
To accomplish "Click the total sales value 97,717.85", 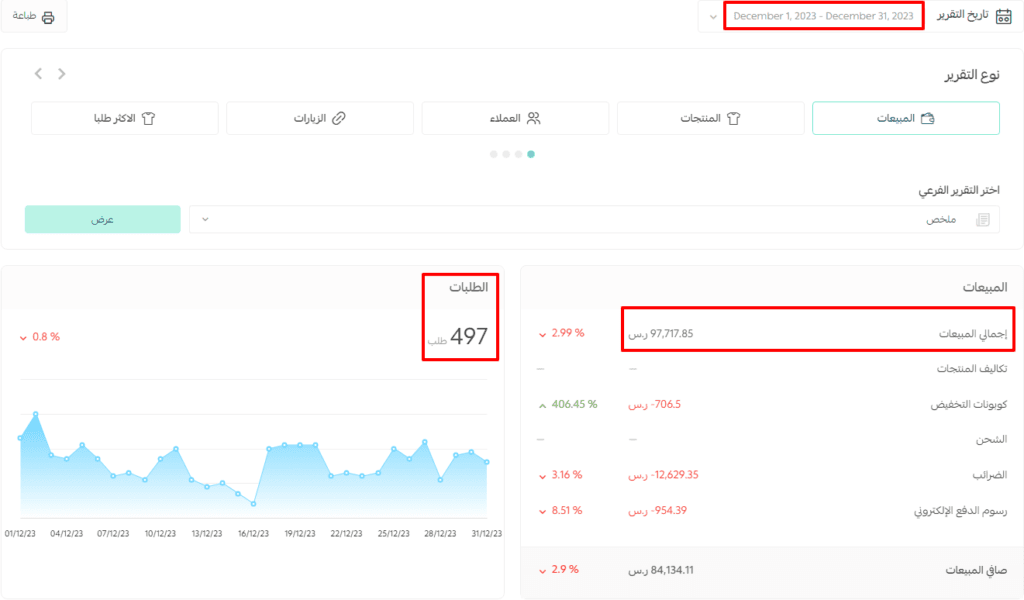I will pos(671,334).
